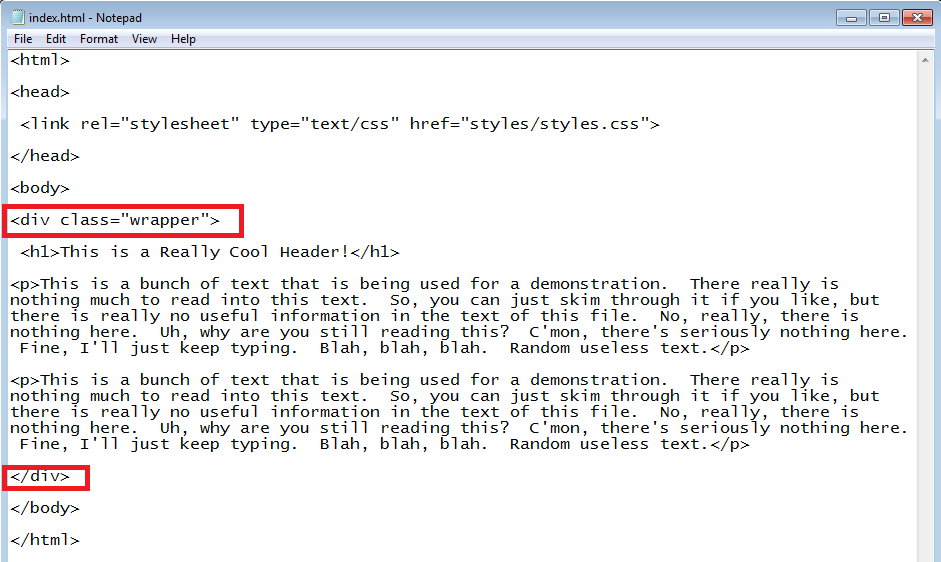Click the <html> opening tag line
941x562 pixels.
point(40,60)
